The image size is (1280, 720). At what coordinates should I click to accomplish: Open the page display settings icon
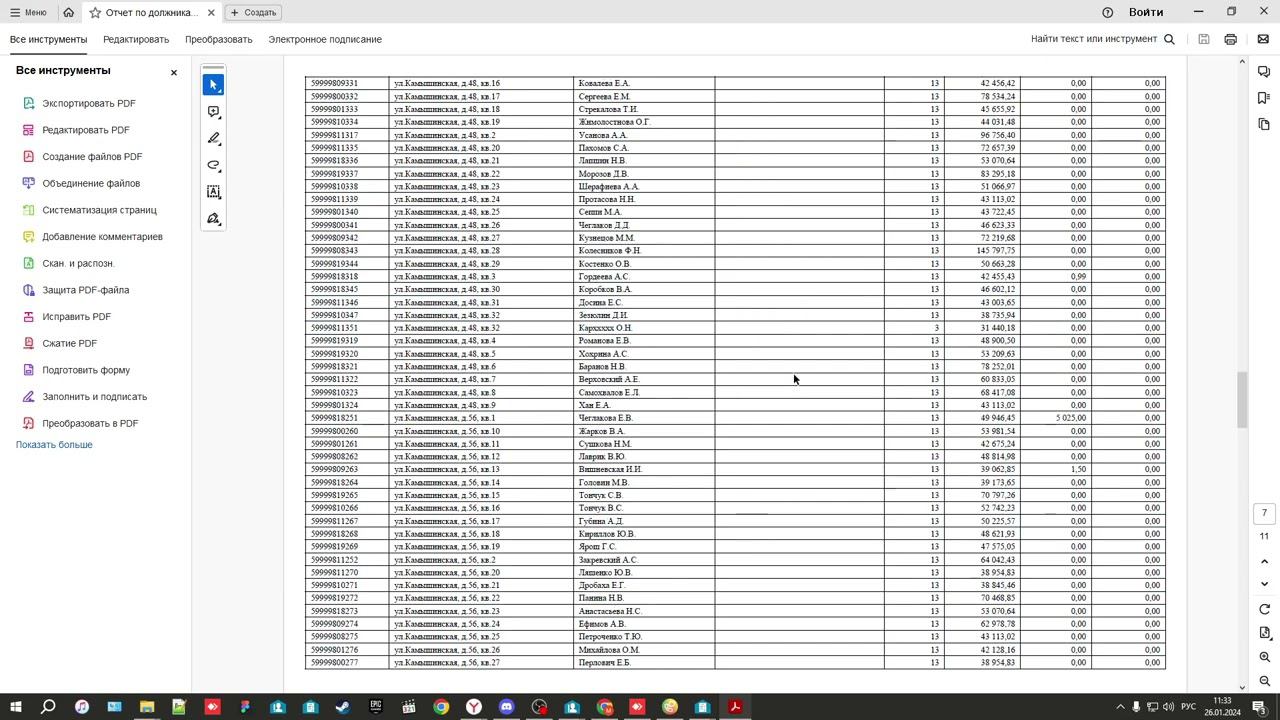tap(1264, 633)
